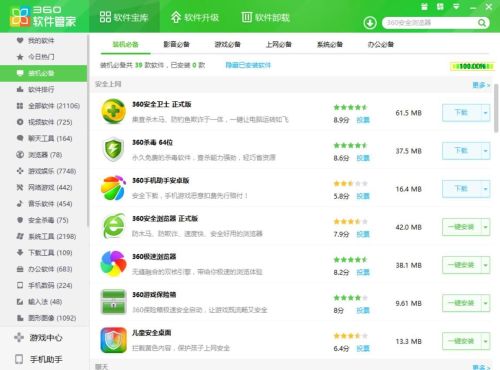The height and width of the screenshot is (370, 500).
Task: Select 装机必备 in the left sidebar
Action: click(x=43, y=73)
